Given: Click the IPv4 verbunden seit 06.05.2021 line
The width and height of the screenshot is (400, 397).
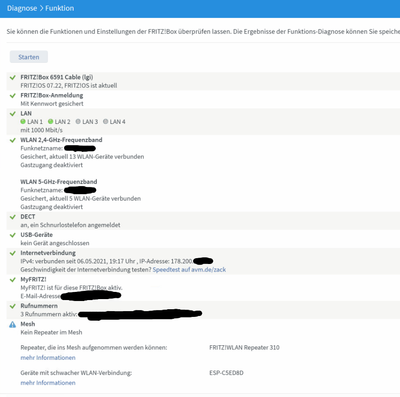Looking at the screenshot, I should pyautogui.click(x=117, y=261).
